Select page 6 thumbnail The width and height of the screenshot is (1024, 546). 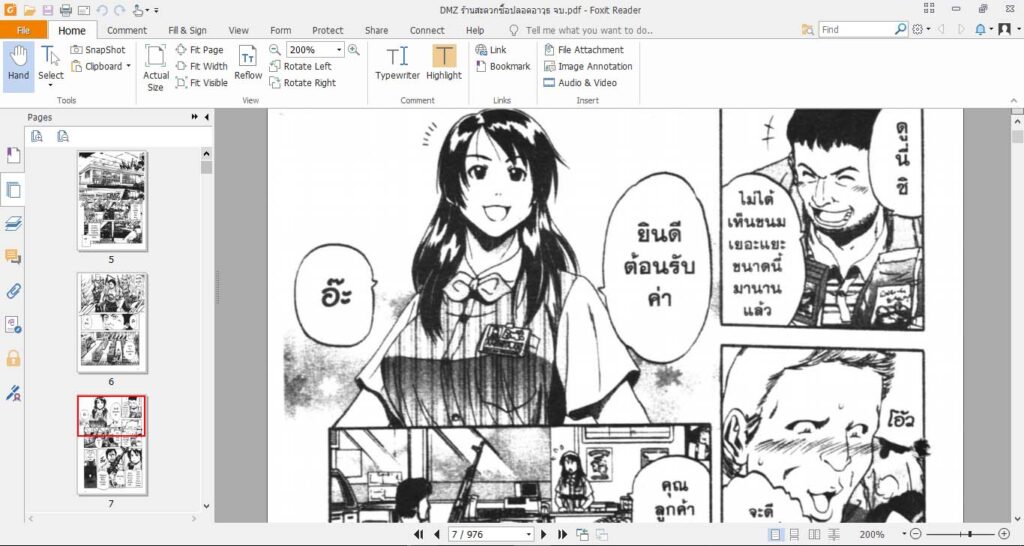[x=112, y=323]
